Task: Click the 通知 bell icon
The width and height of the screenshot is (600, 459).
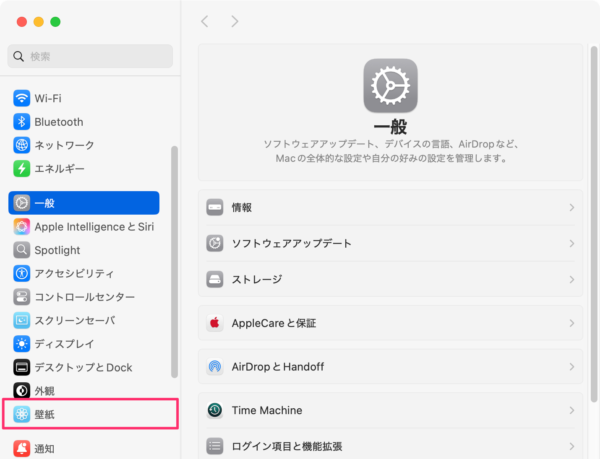Action: pos(21,448)
